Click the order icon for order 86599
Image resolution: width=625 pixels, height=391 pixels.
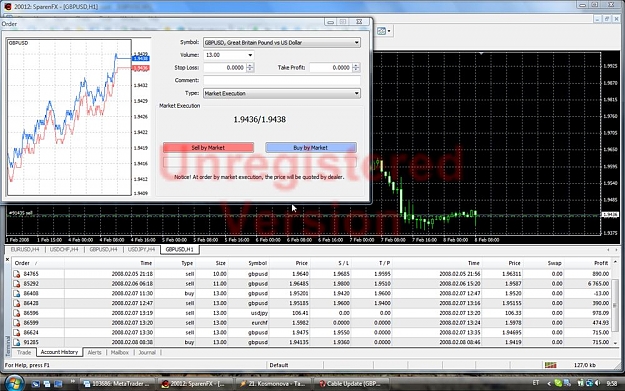pyautogui.click(x=17, y=323)
